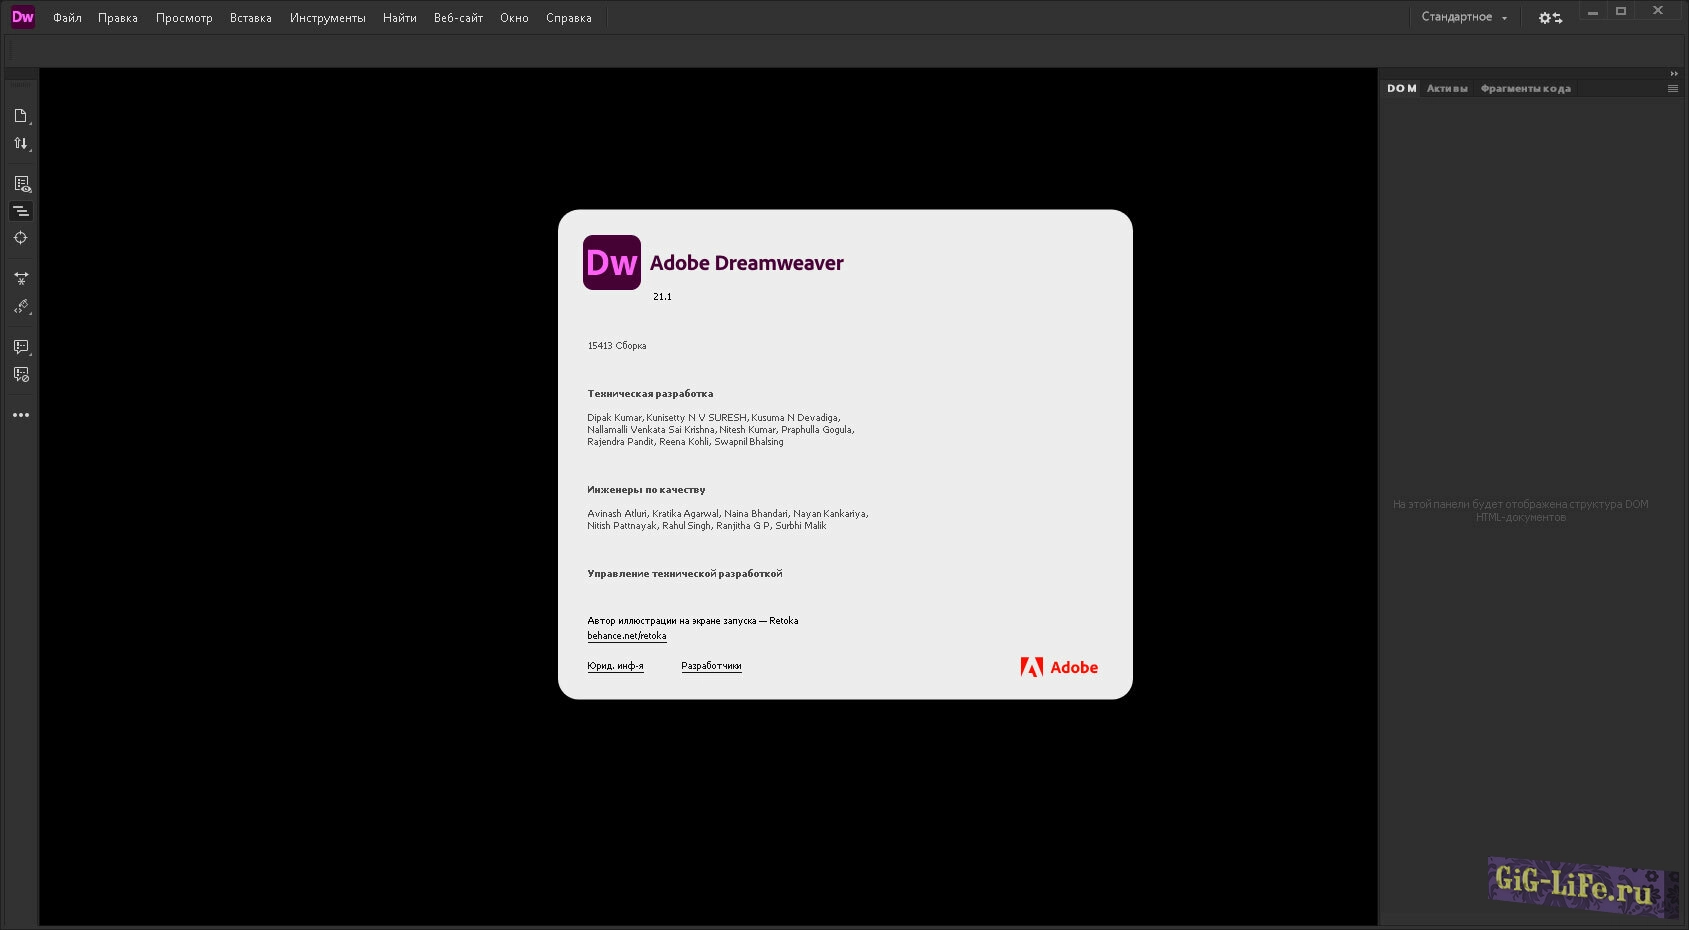This screenshot has width=1689, height=930.
Task: Switch to the Фрагменты кода tab
Action: tap(1525, 89)
